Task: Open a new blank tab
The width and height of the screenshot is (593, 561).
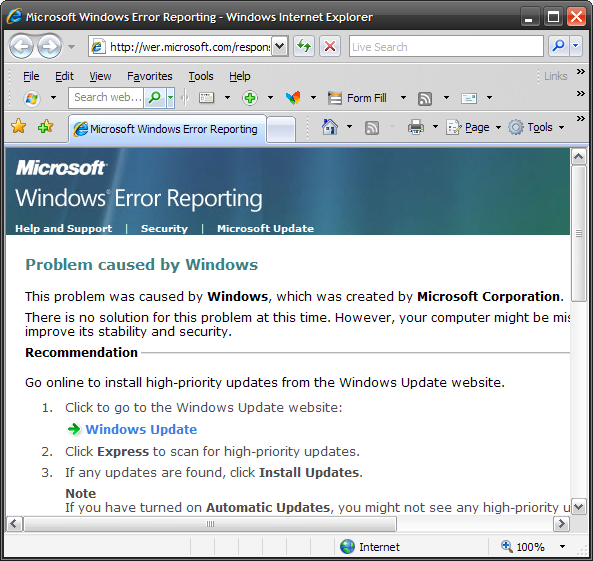Action: click(281, 129)
